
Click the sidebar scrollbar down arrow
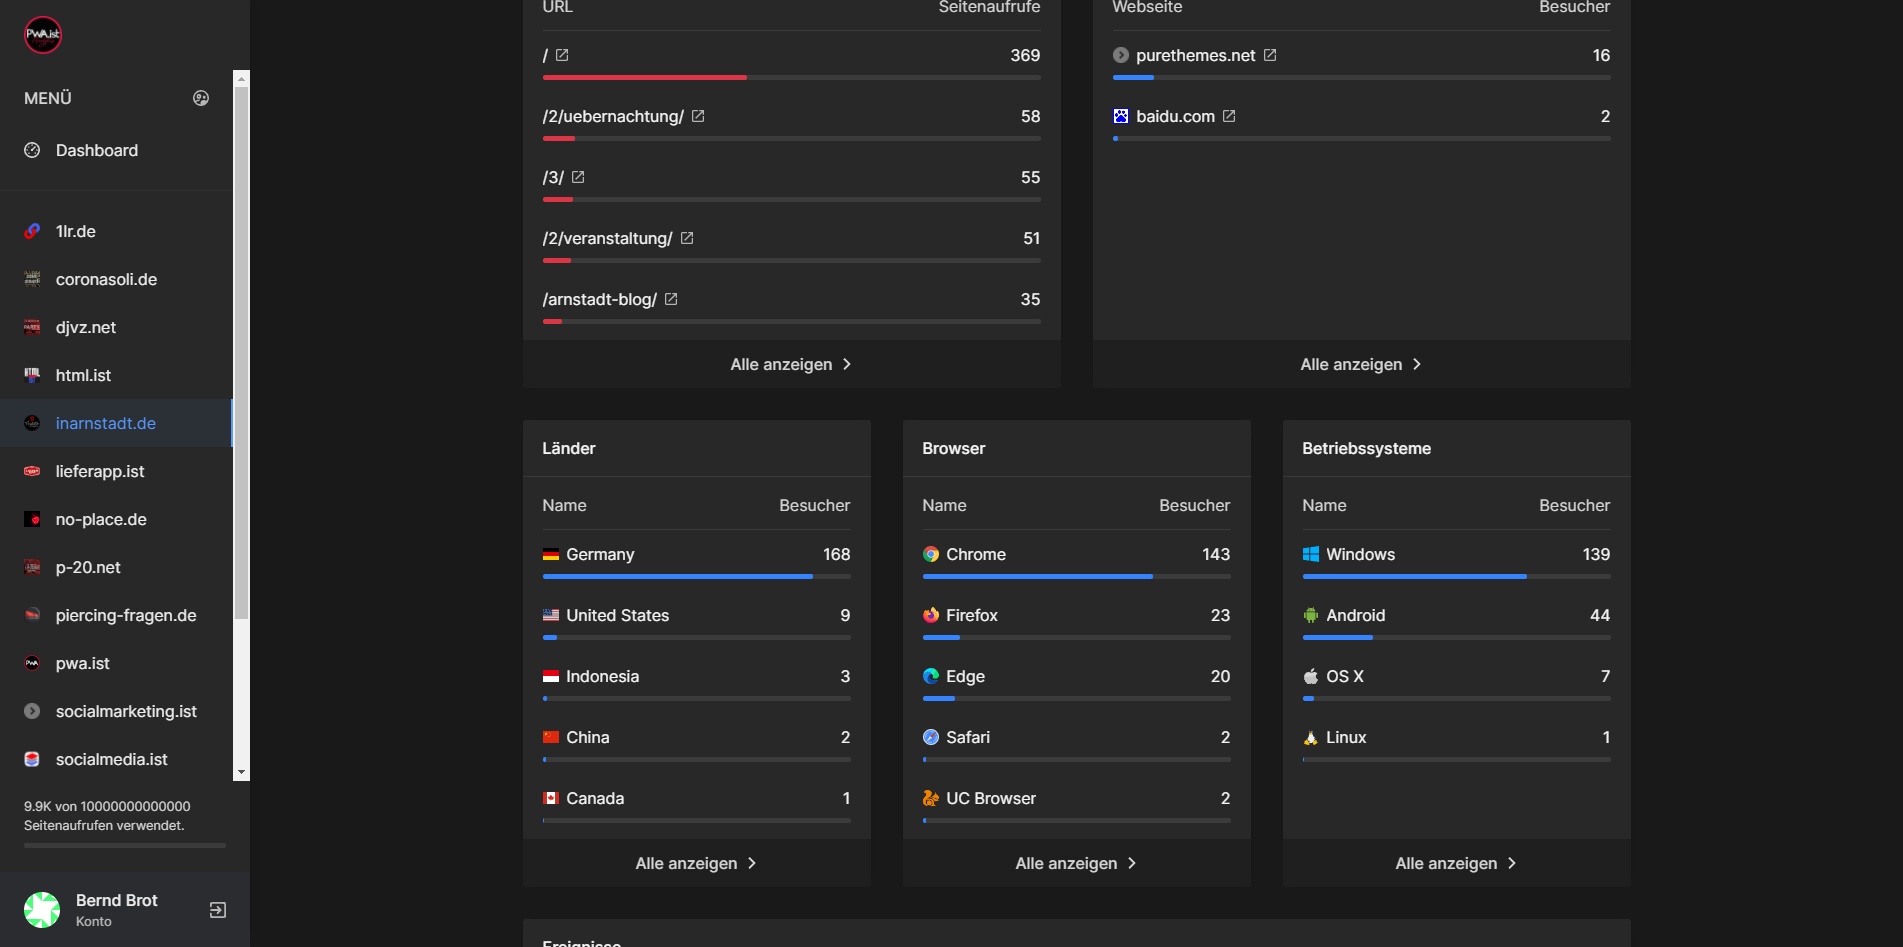coord(241,773)
